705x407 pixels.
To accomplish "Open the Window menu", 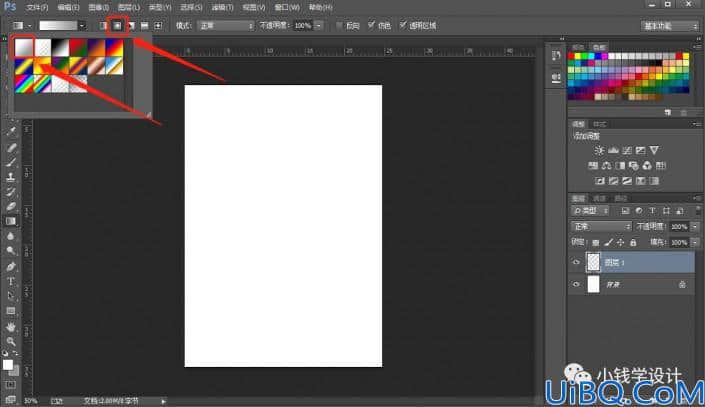I will click(x=287, y=7).
